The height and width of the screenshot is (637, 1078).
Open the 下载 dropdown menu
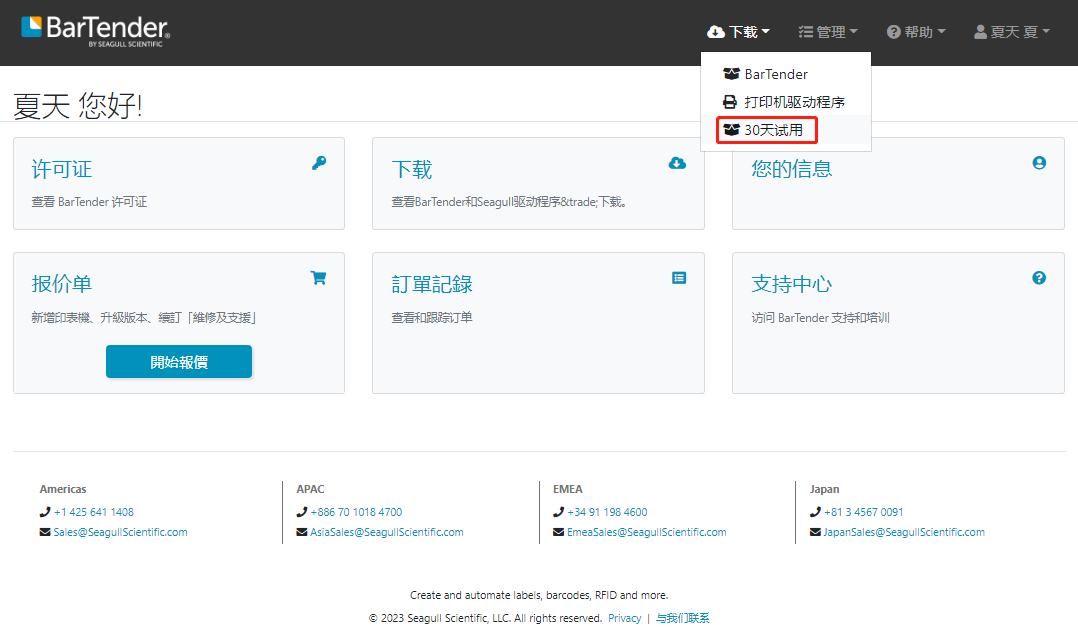738,32
